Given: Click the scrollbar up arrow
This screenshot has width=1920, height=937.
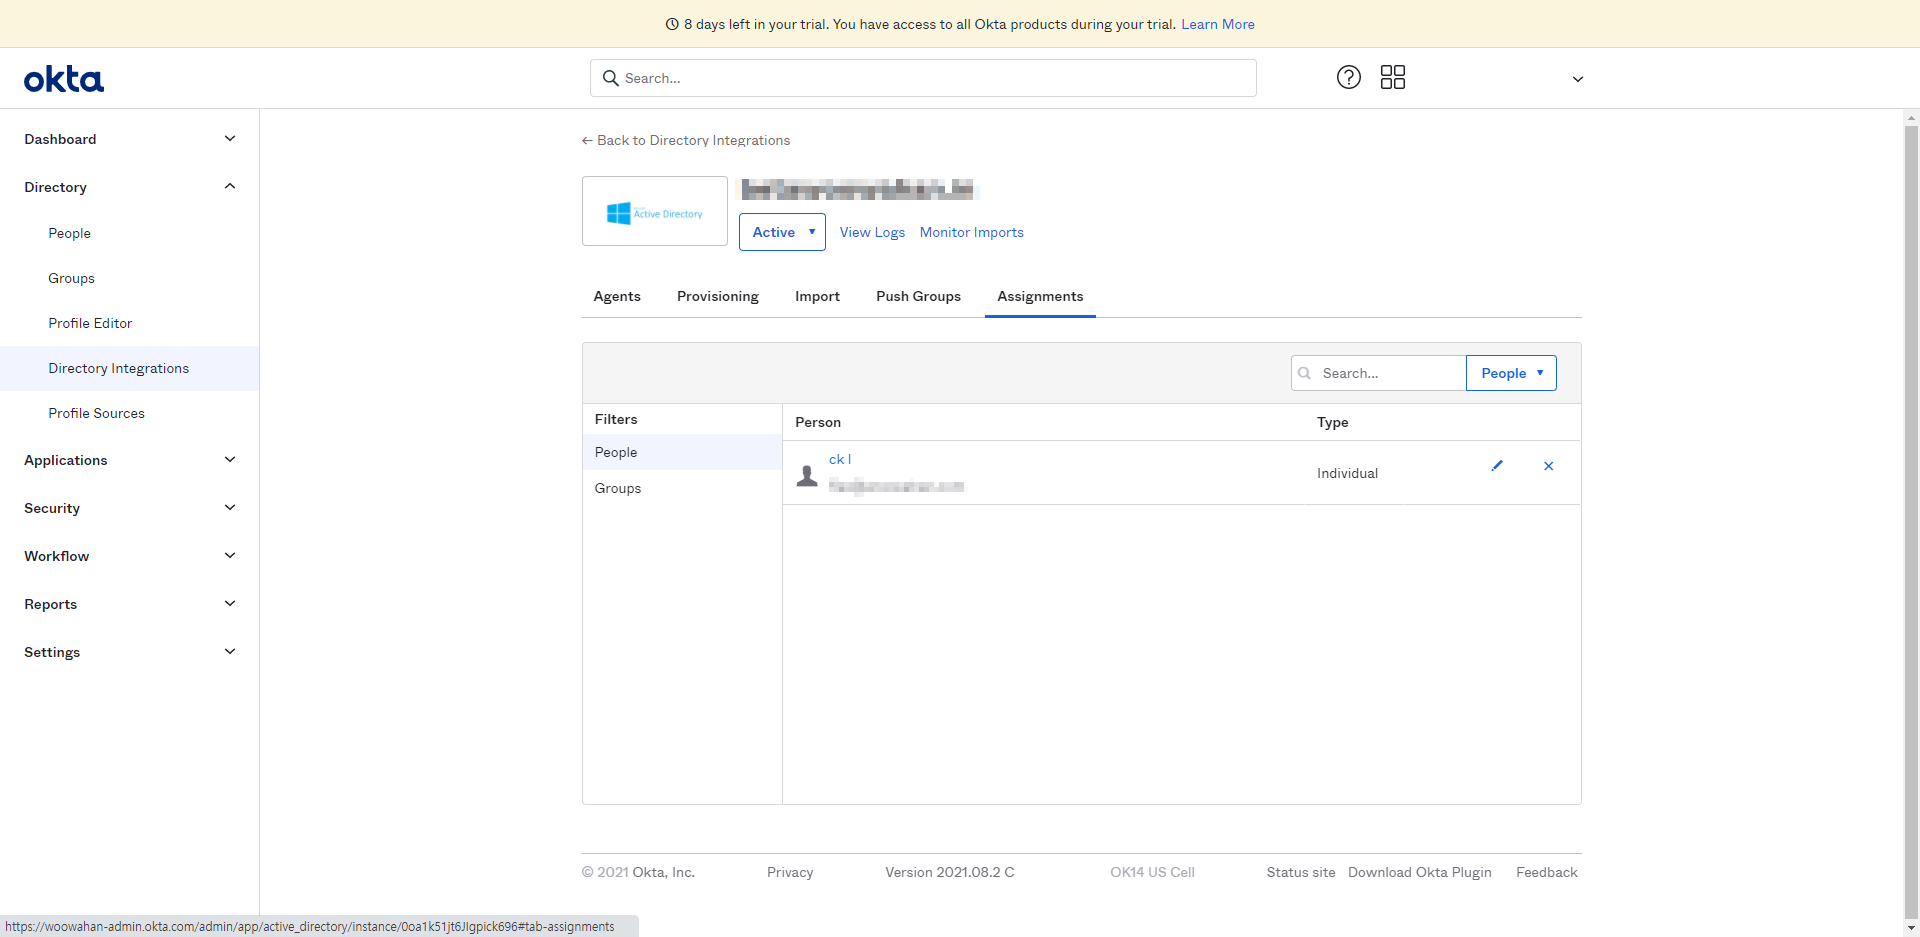Looking at the screenshot, I should 1911,117.
